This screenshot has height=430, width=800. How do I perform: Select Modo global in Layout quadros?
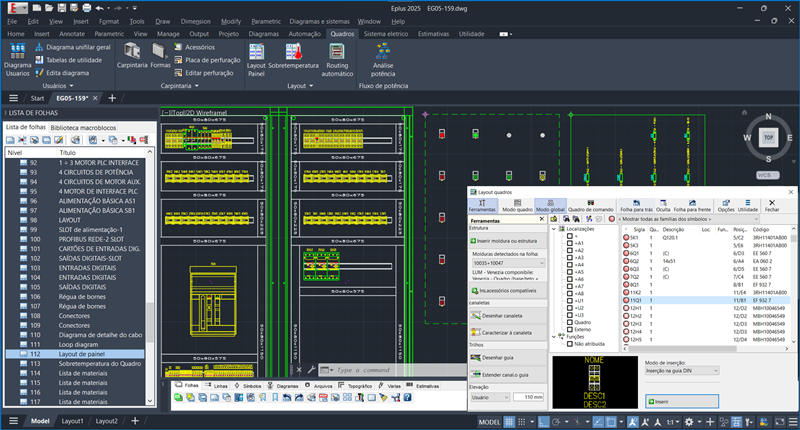coord(550,206)
